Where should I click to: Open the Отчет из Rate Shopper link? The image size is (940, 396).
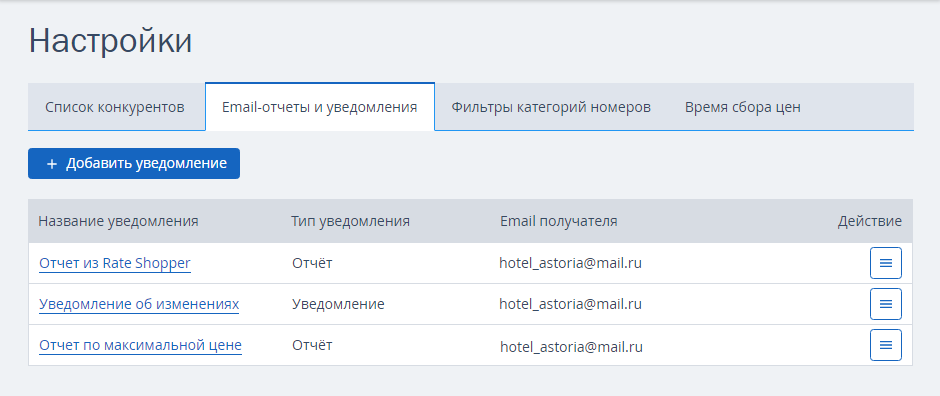coord(115,263)
